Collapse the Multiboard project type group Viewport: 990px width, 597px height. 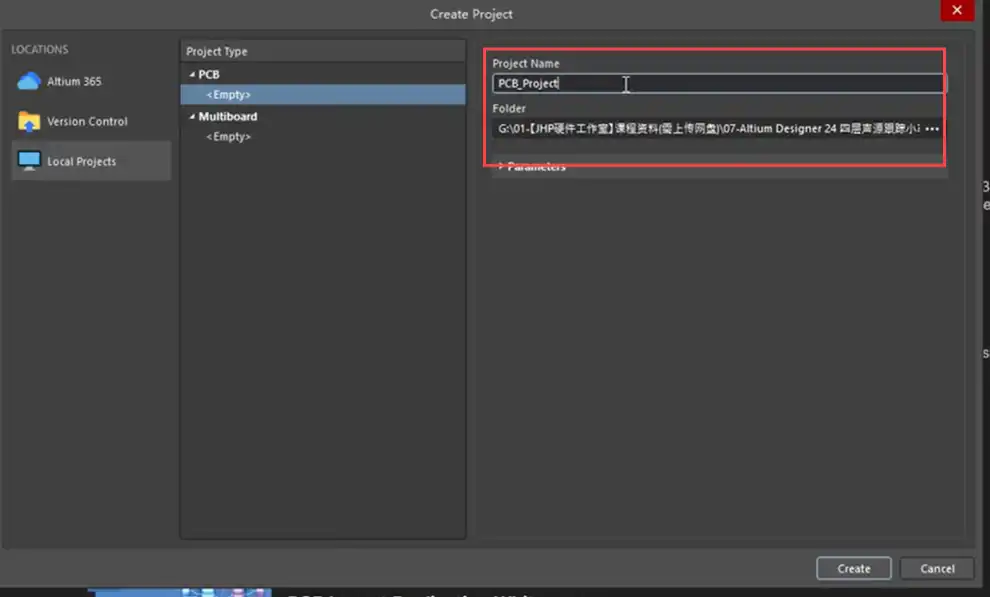pyautogui.click(x=191, y=117)
